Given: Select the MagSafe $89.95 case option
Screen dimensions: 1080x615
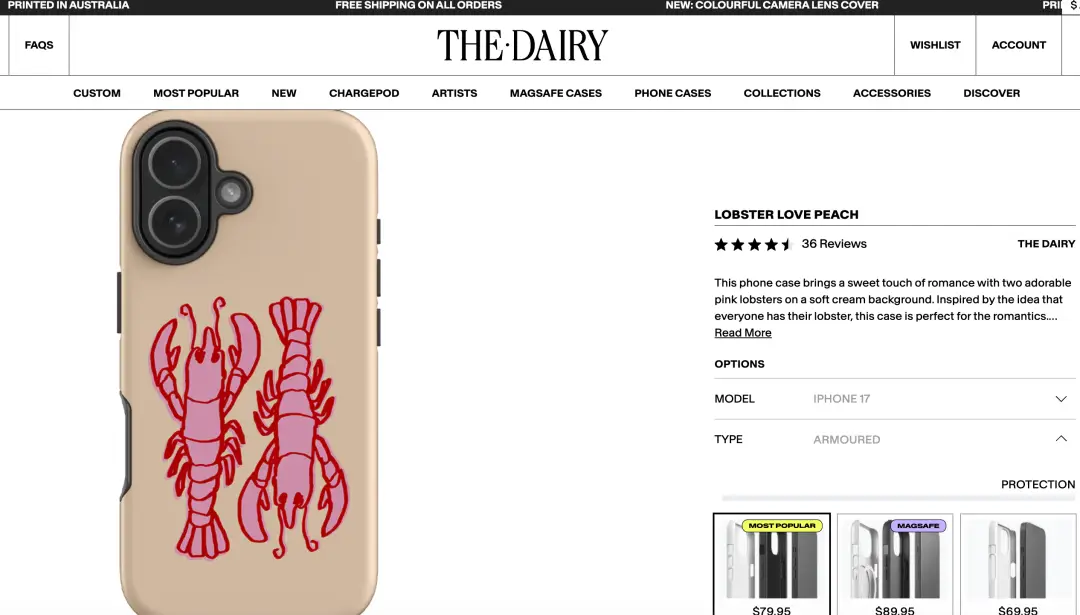Looking at the screenshot, I should (x=895, y=565).
